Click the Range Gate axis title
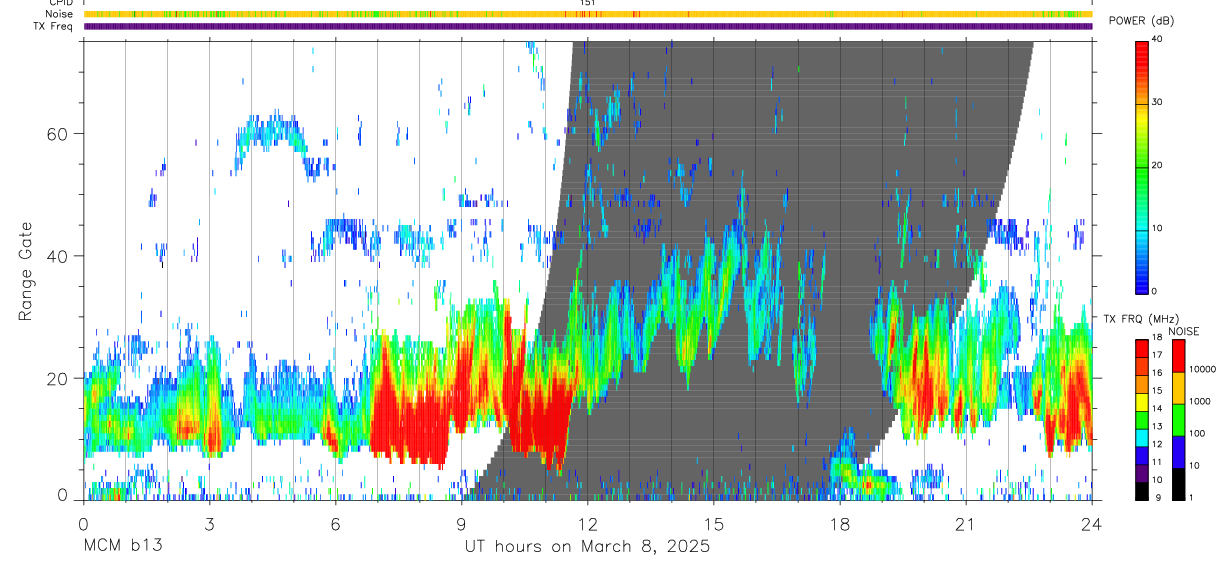 pyautogui.click(x=27, y=271)
